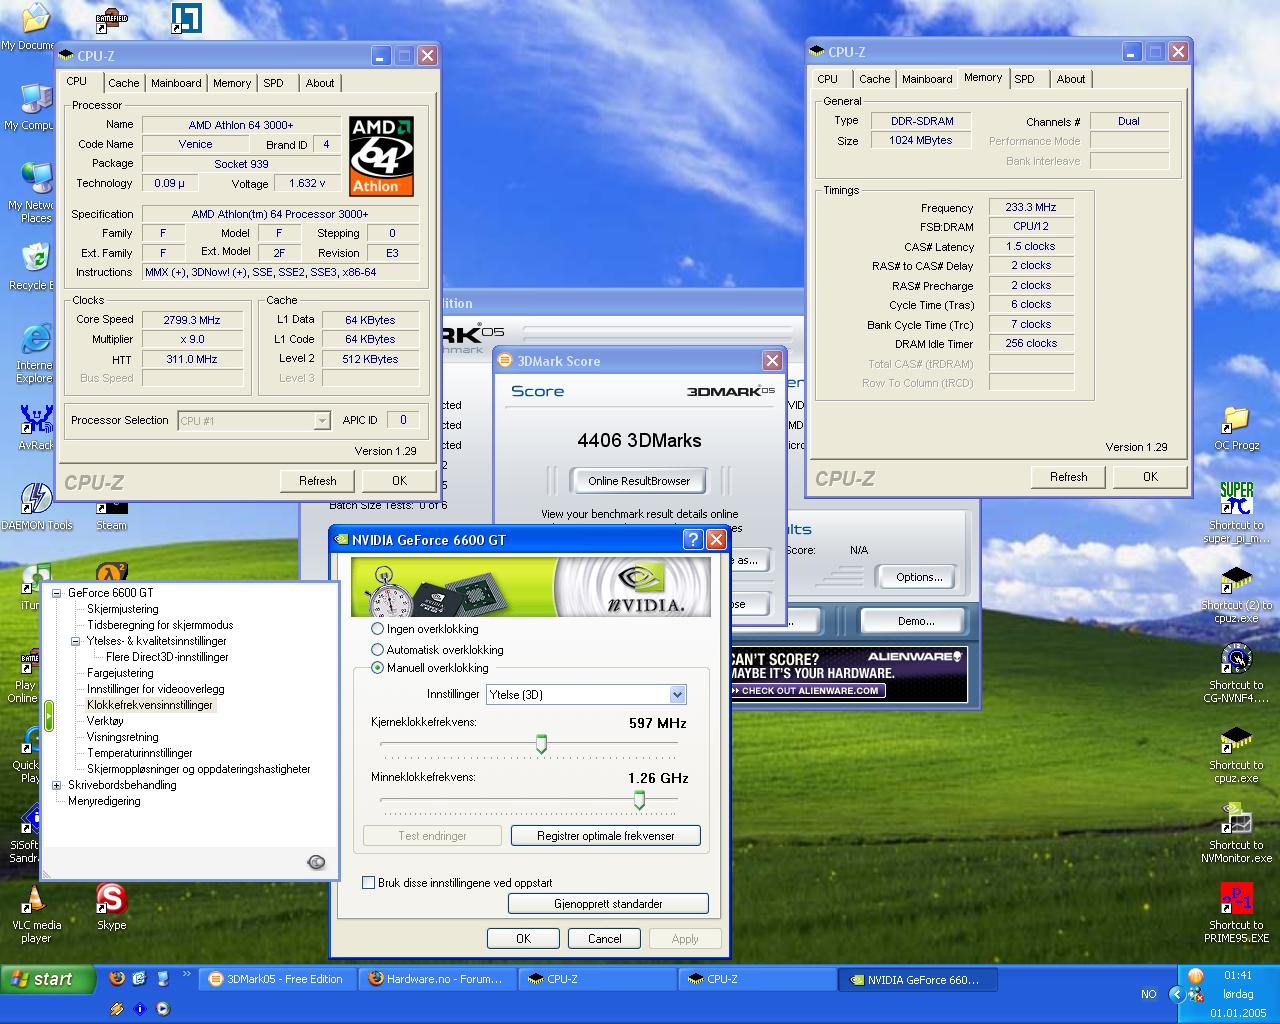Image resolution: width=1280 pixels, height=1024 pixels.
Task: Click Alienware advertisement banner
Action: pyautogui.click(x=848, y=674)
